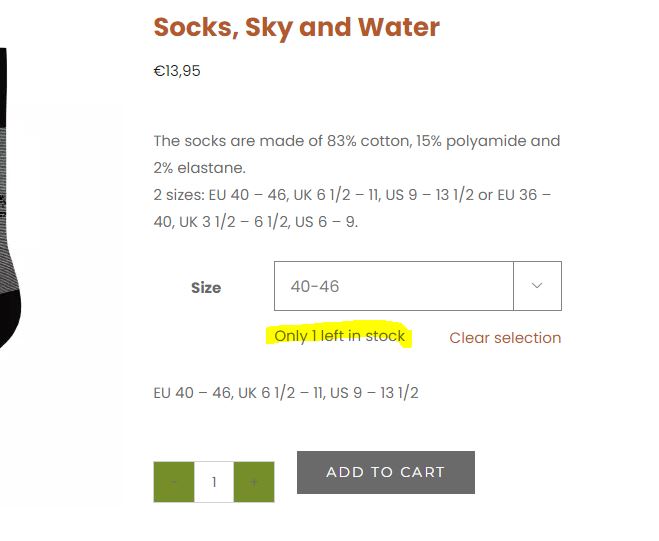Viewport: 659px width, 541px height.
Task: Click the €13,95 price
Action: (177, 71)
